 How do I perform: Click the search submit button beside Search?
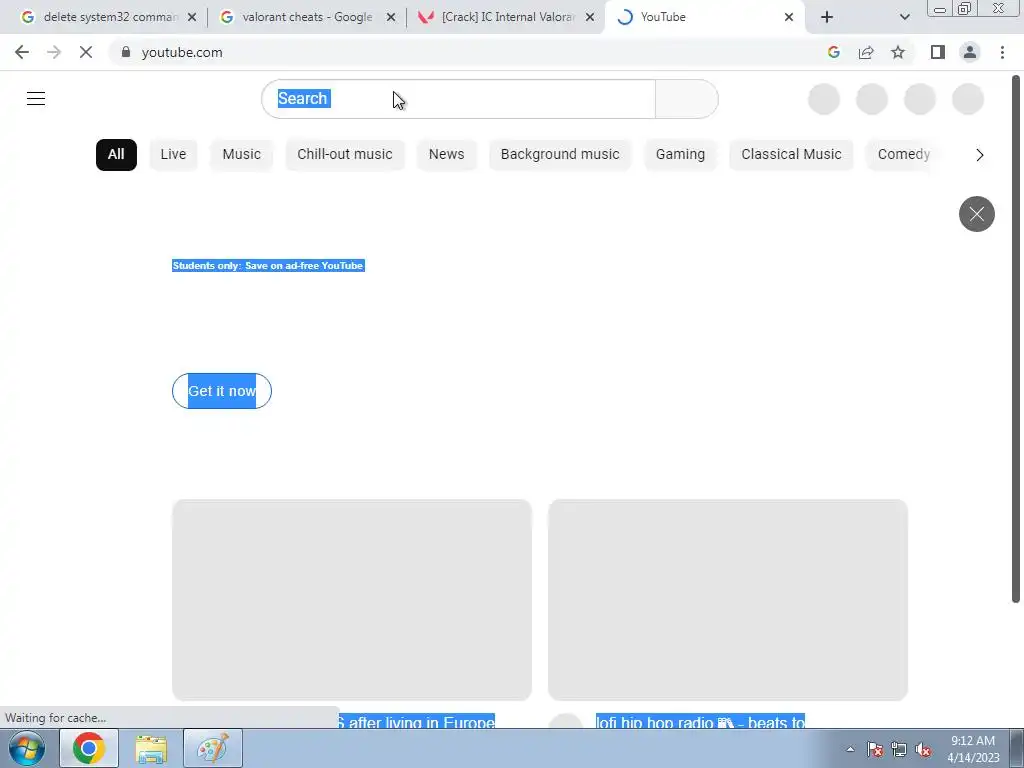687,99
